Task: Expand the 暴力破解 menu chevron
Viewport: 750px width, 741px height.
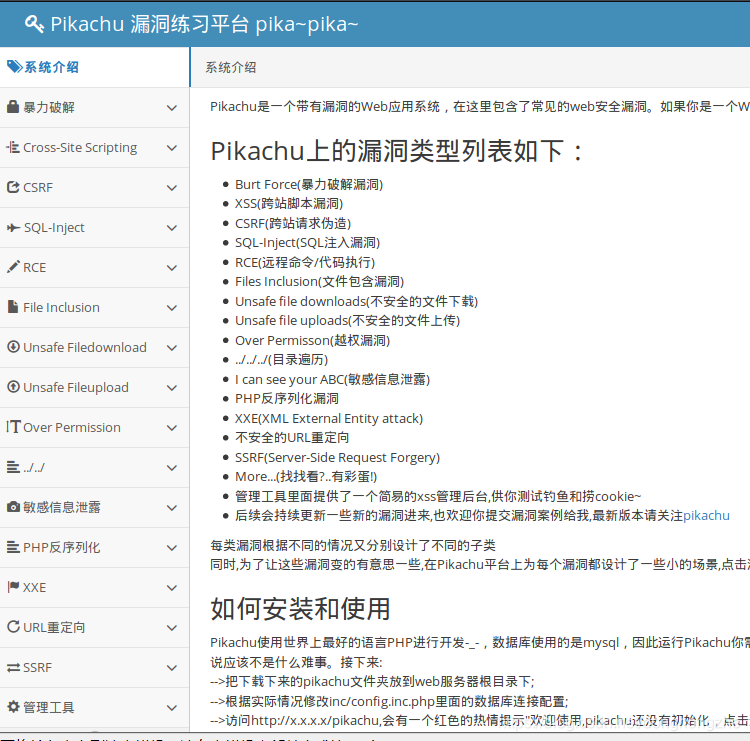Action: (172, 108)
